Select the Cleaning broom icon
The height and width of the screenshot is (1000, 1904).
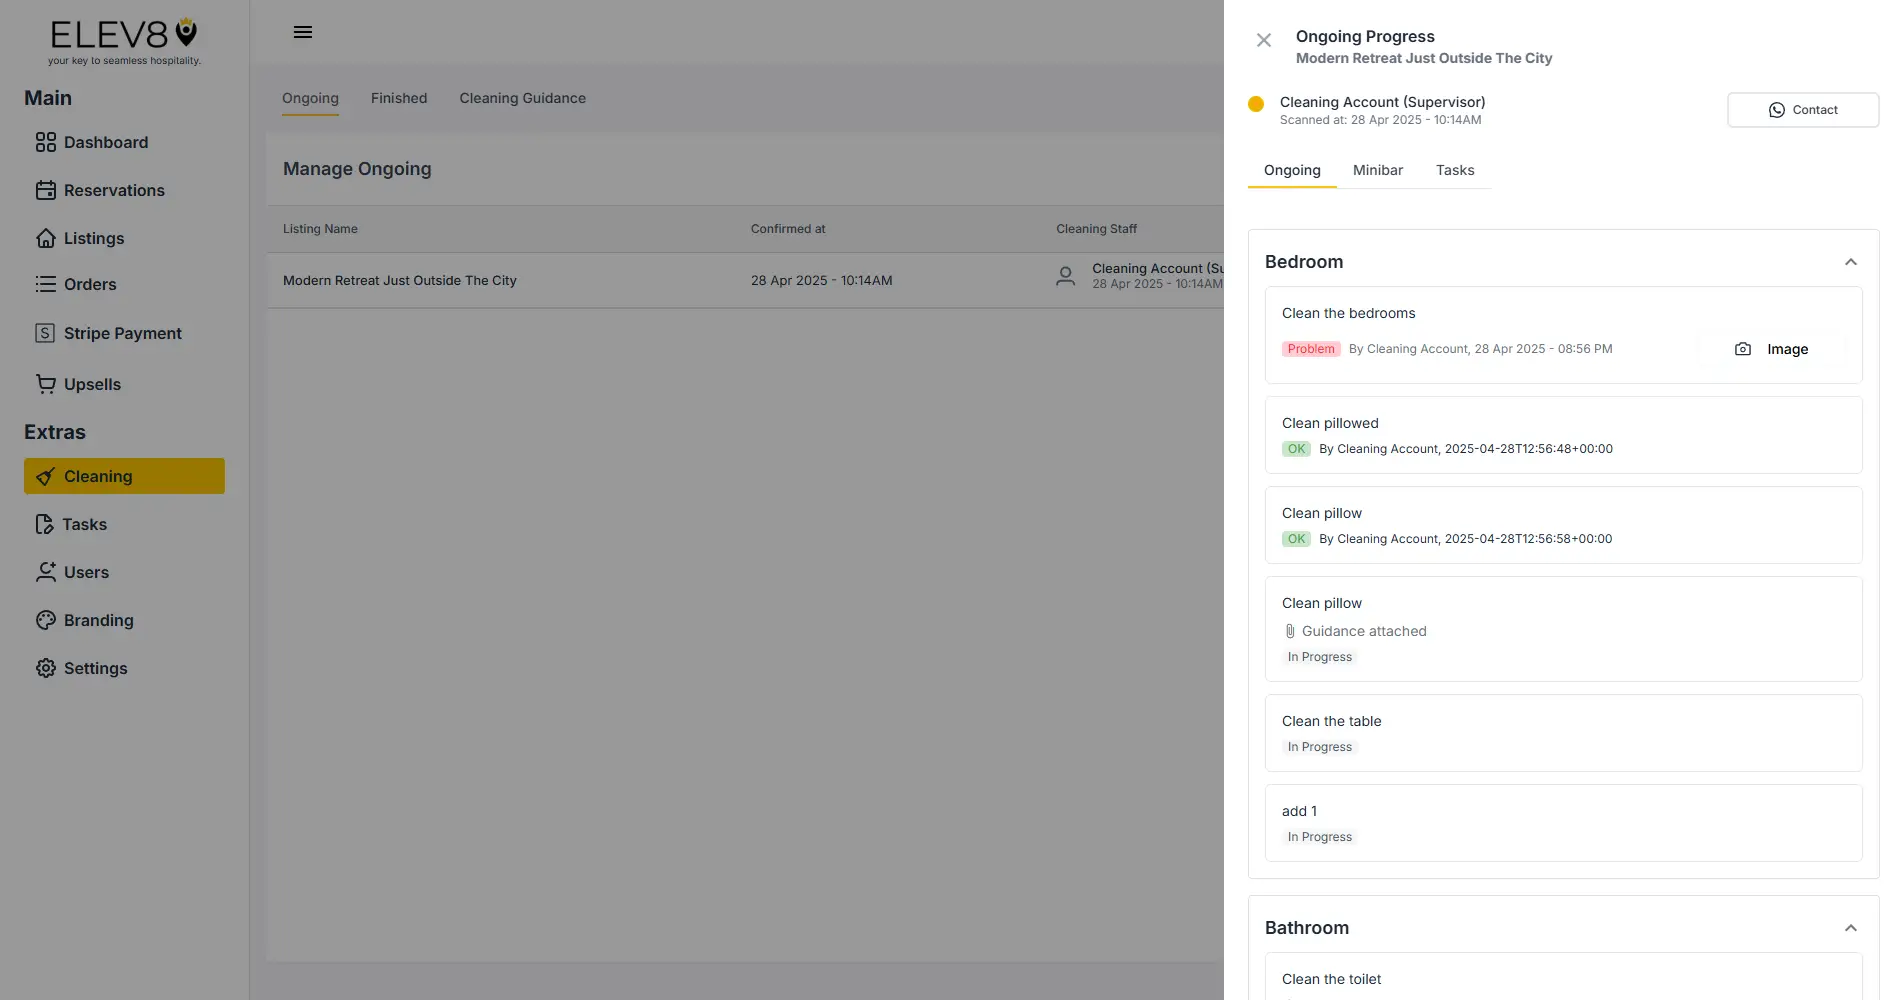click(47, 476)
